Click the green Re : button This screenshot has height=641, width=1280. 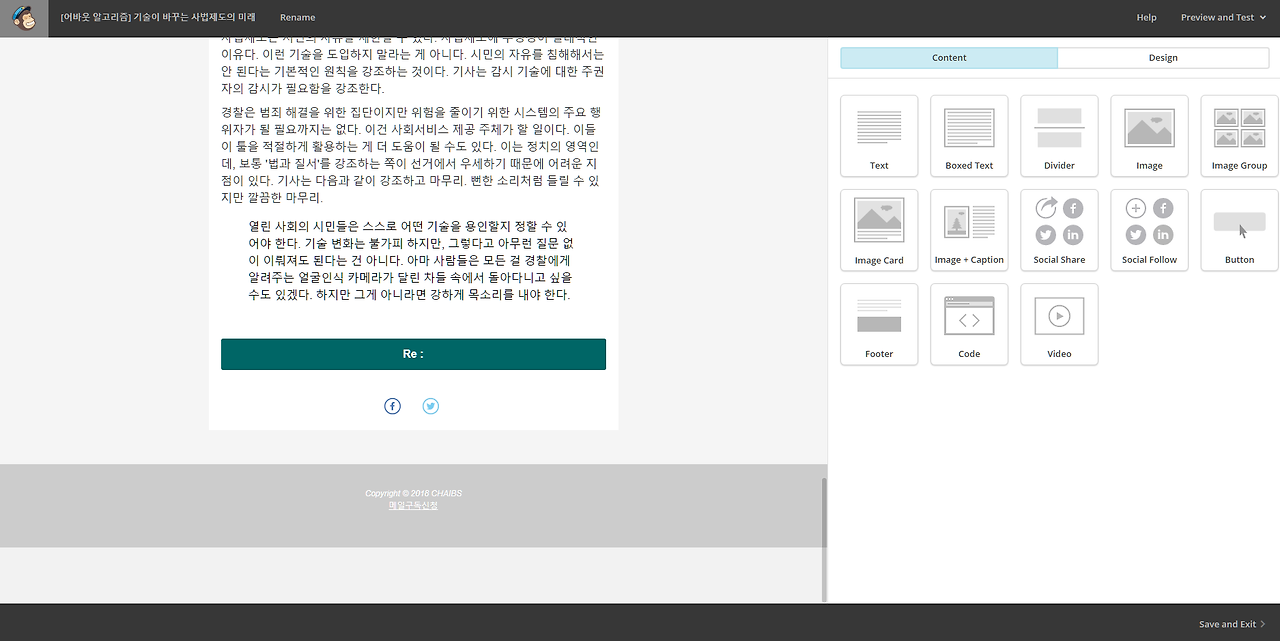pyautogui.click(x=413, y=354)
